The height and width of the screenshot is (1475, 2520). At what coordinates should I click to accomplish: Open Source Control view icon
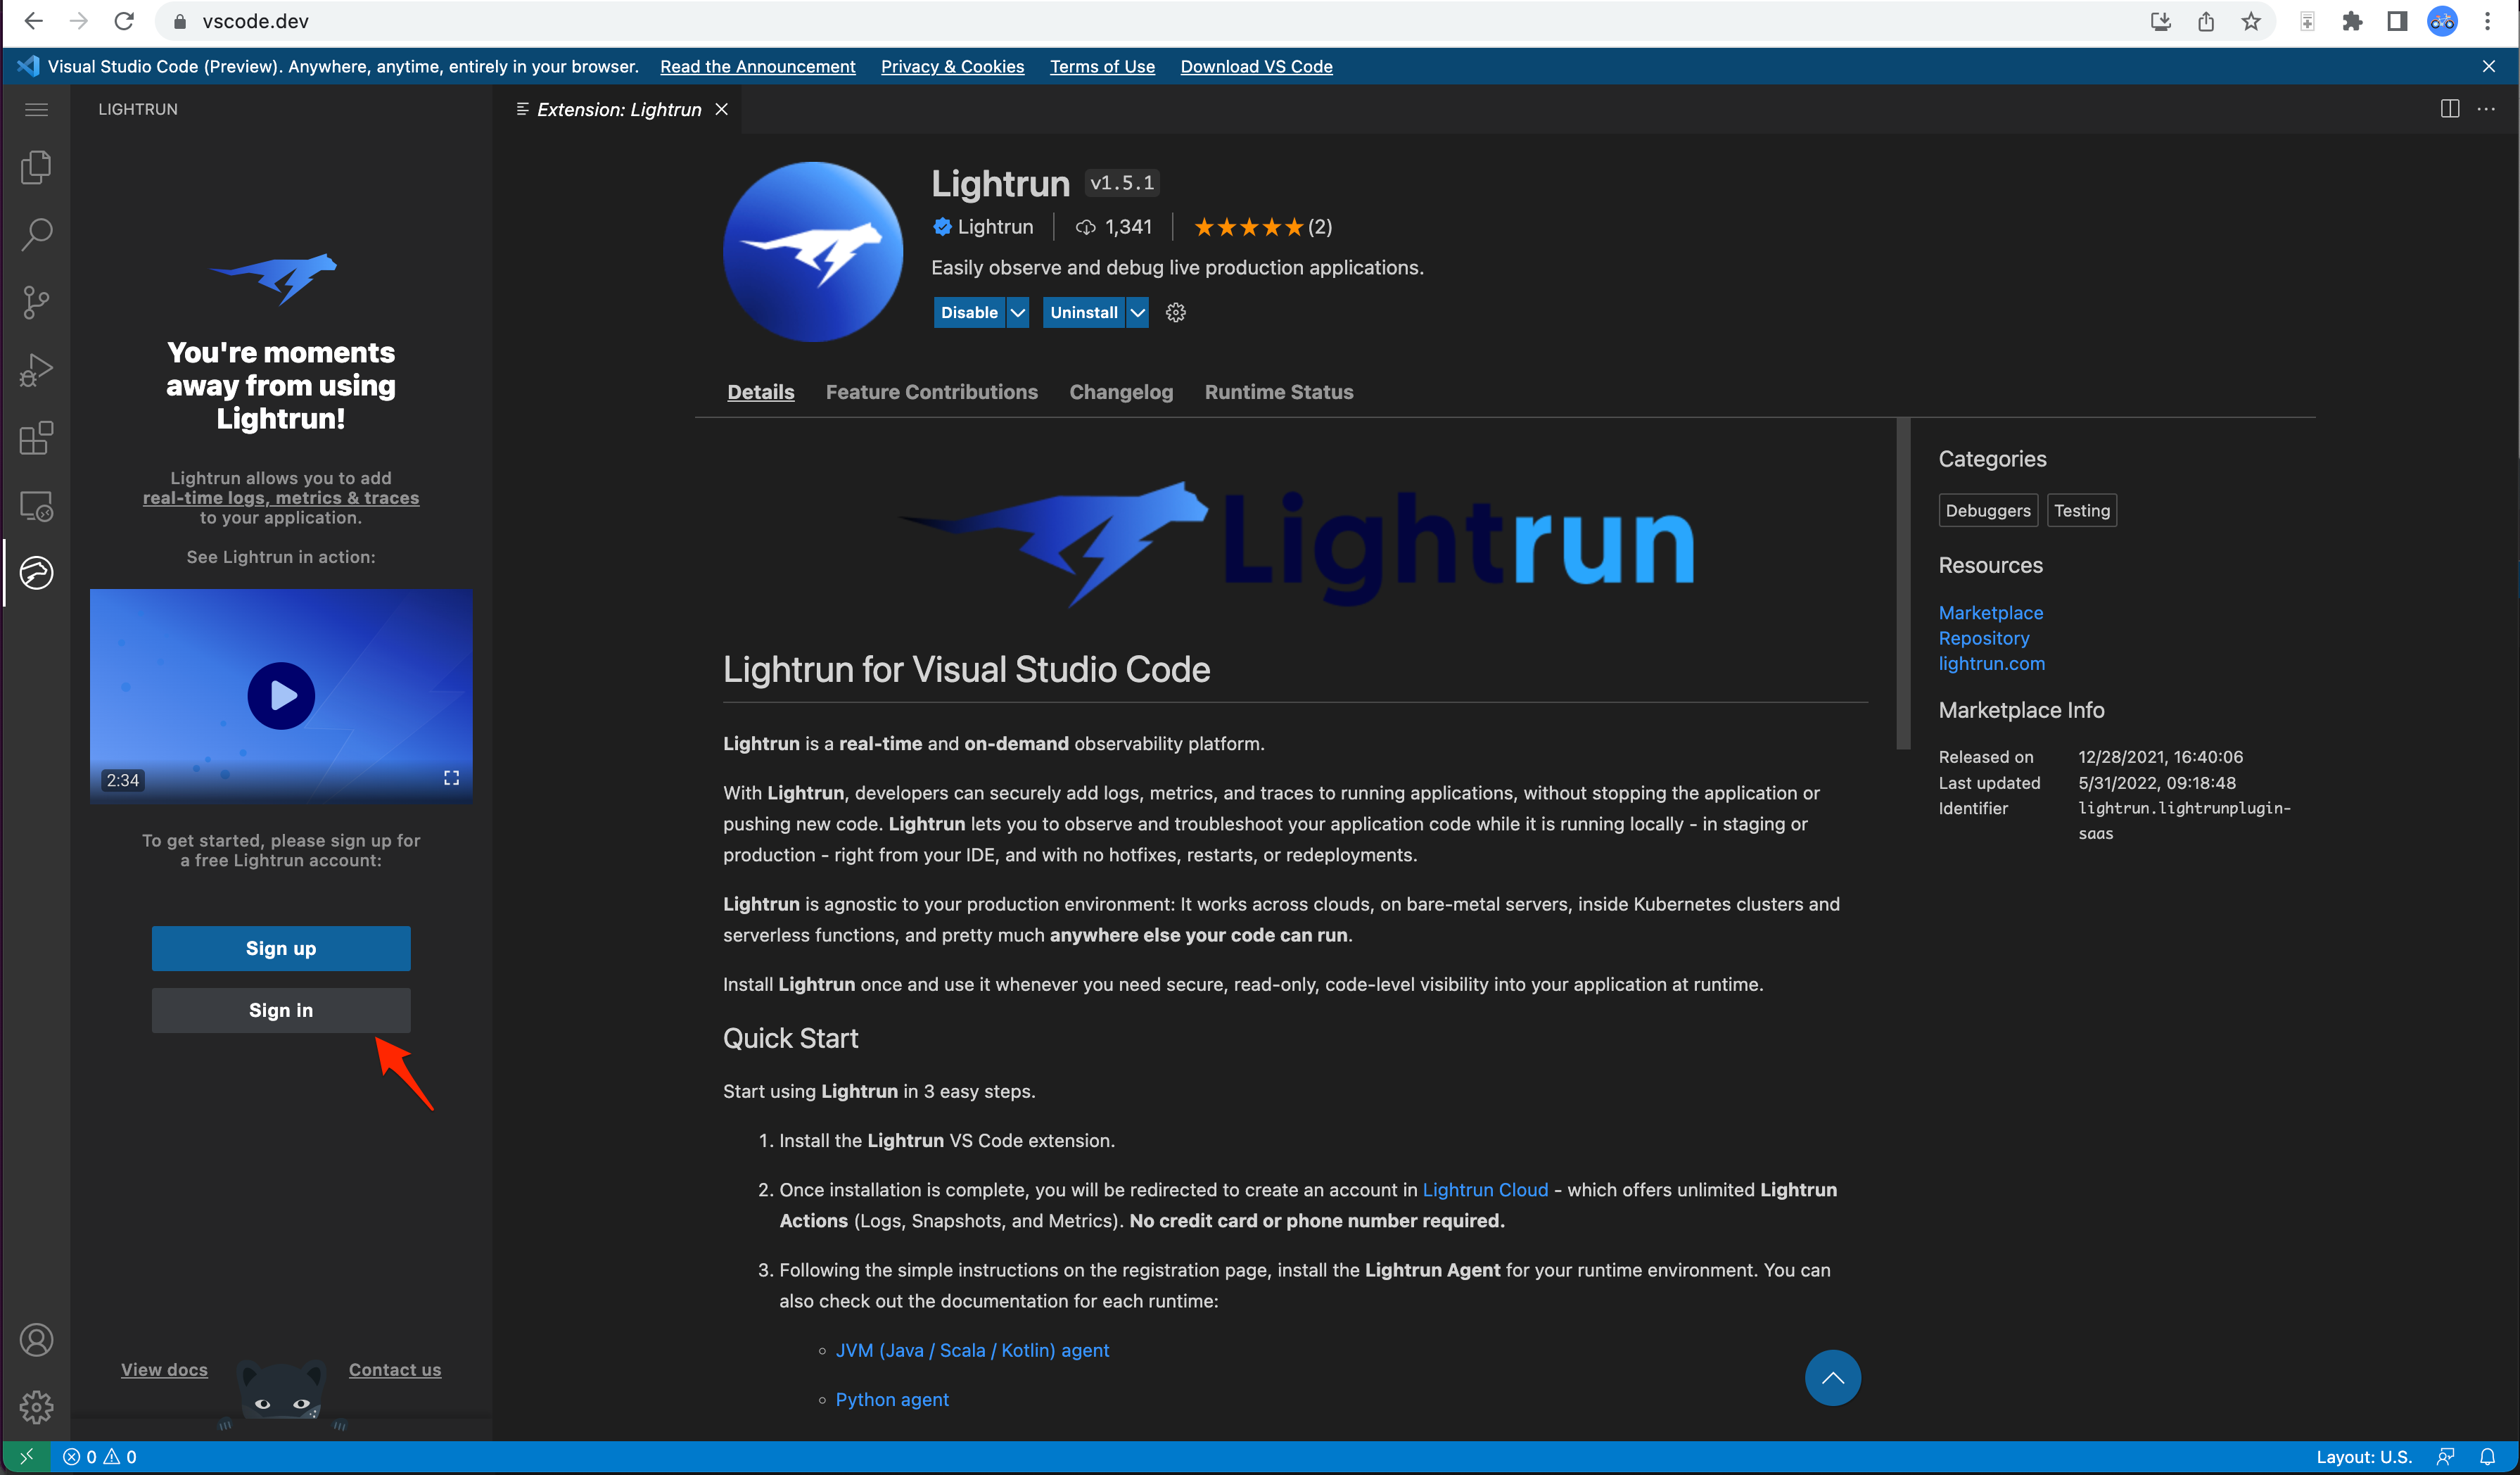(x=36, y=302)
